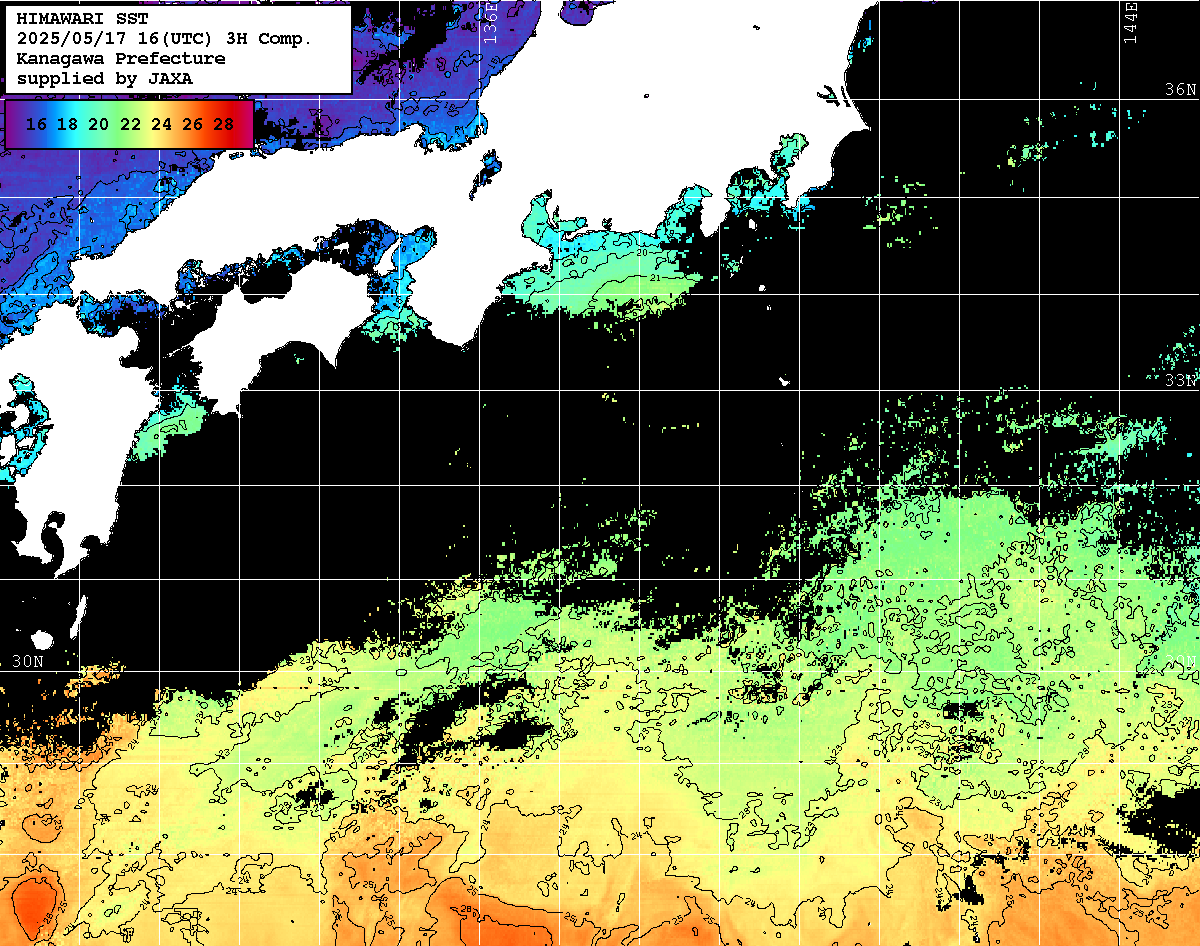Screen dimensions: 1200x946
Task: Select the "2025/05/17 16(UTC) 3H Comp." timestamp line
Action: (164, 39)
